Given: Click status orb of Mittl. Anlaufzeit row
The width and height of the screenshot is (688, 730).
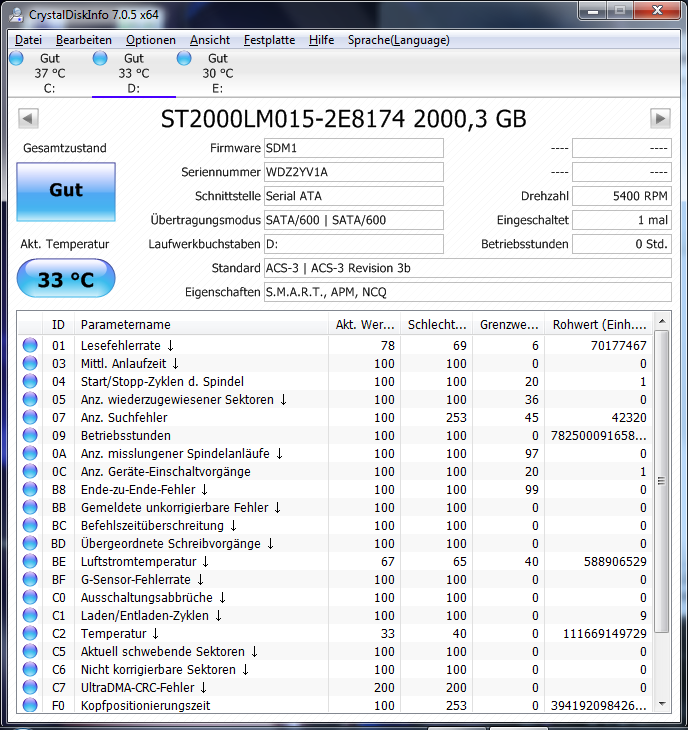Looking at the screenshot, I should (30, 363).
